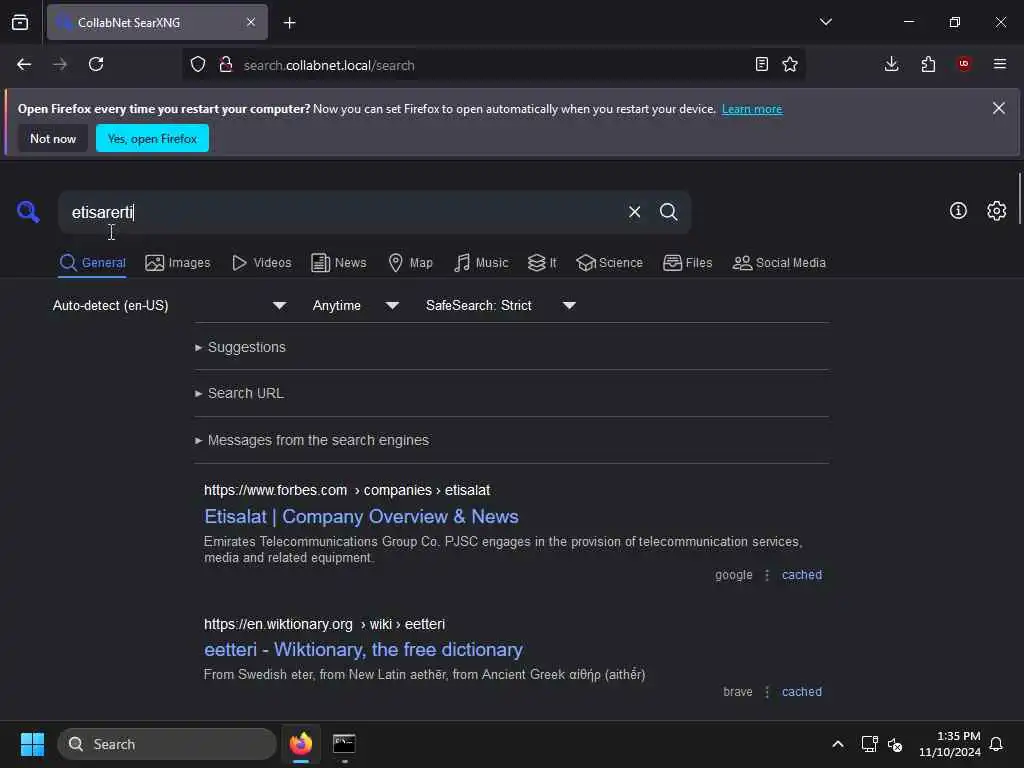Screen dimensions: 1024x768
Task: Open Firefox View tab icon
Action: point(20,22)
